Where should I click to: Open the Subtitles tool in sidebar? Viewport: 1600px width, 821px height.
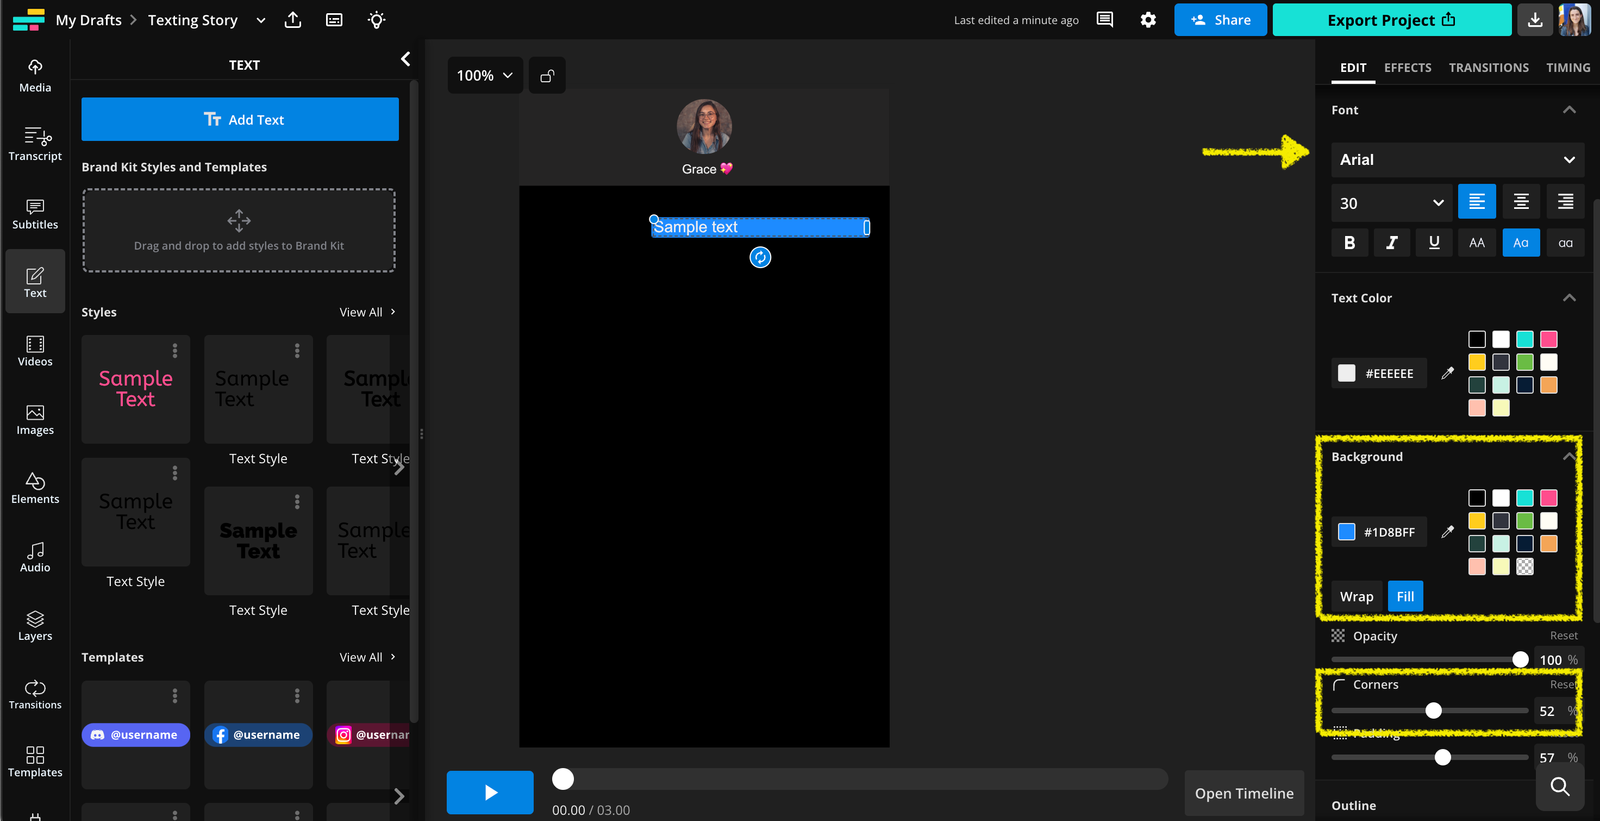click(x=35, y=213)
